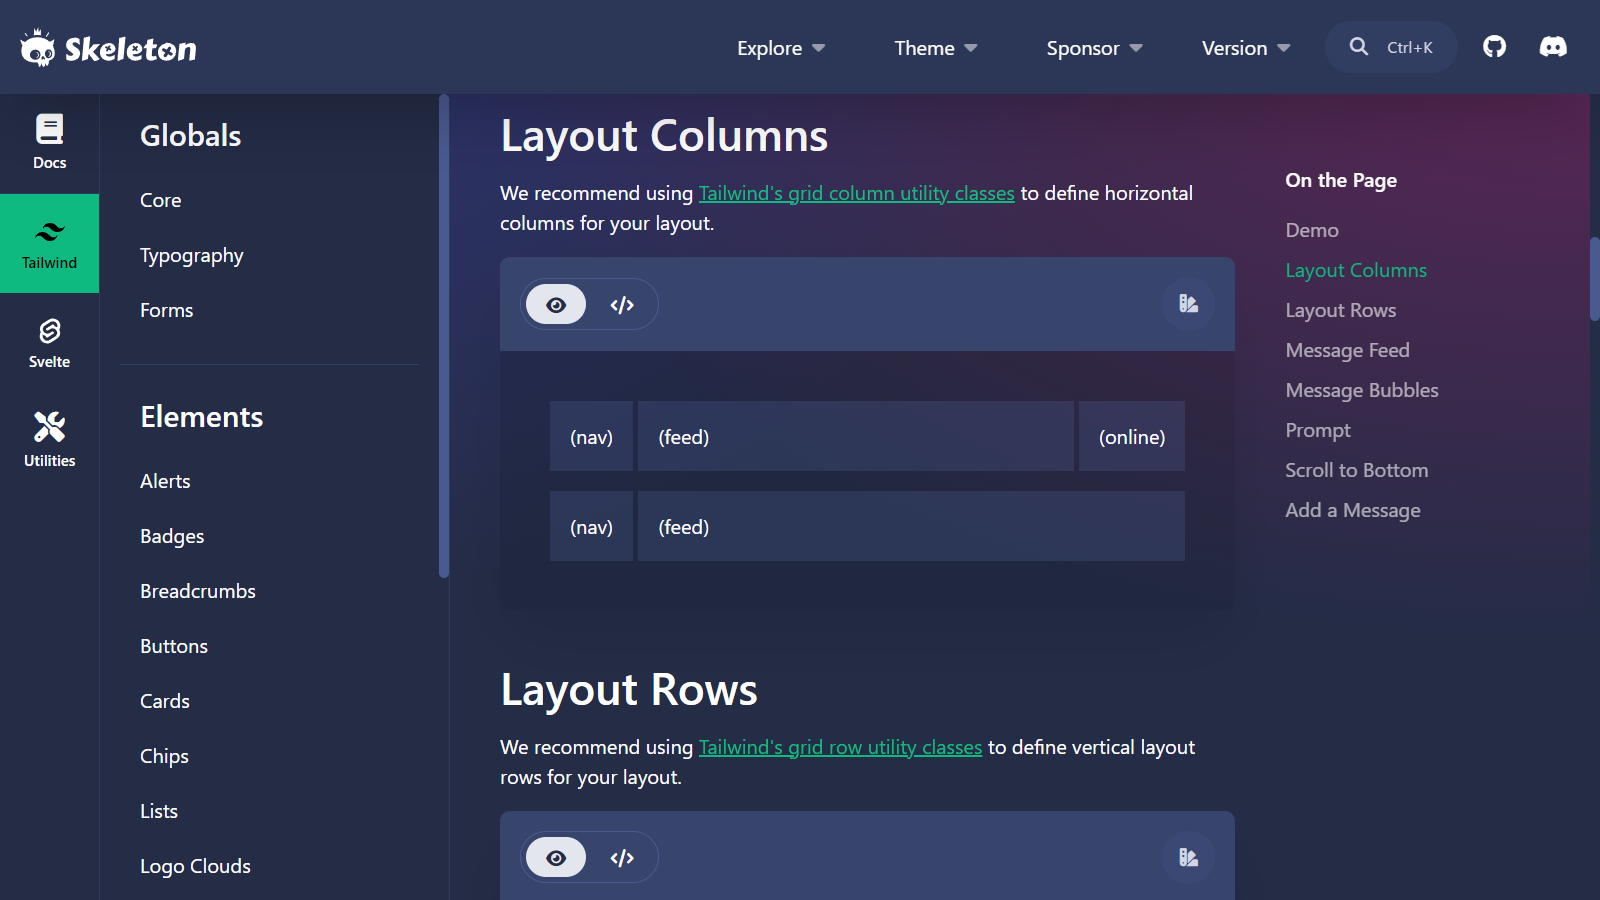The height and width of the screenshot is (900, 1600).
Task: Open Forms in the sidebar
Action: tap(167, 310)
